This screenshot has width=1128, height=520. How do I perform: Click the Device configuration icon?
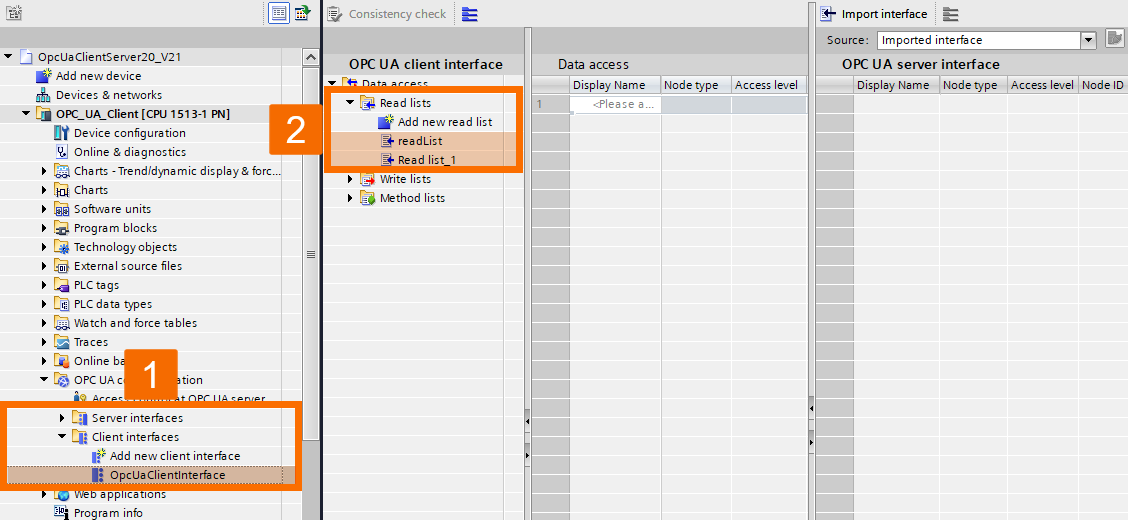pos(62,133)
